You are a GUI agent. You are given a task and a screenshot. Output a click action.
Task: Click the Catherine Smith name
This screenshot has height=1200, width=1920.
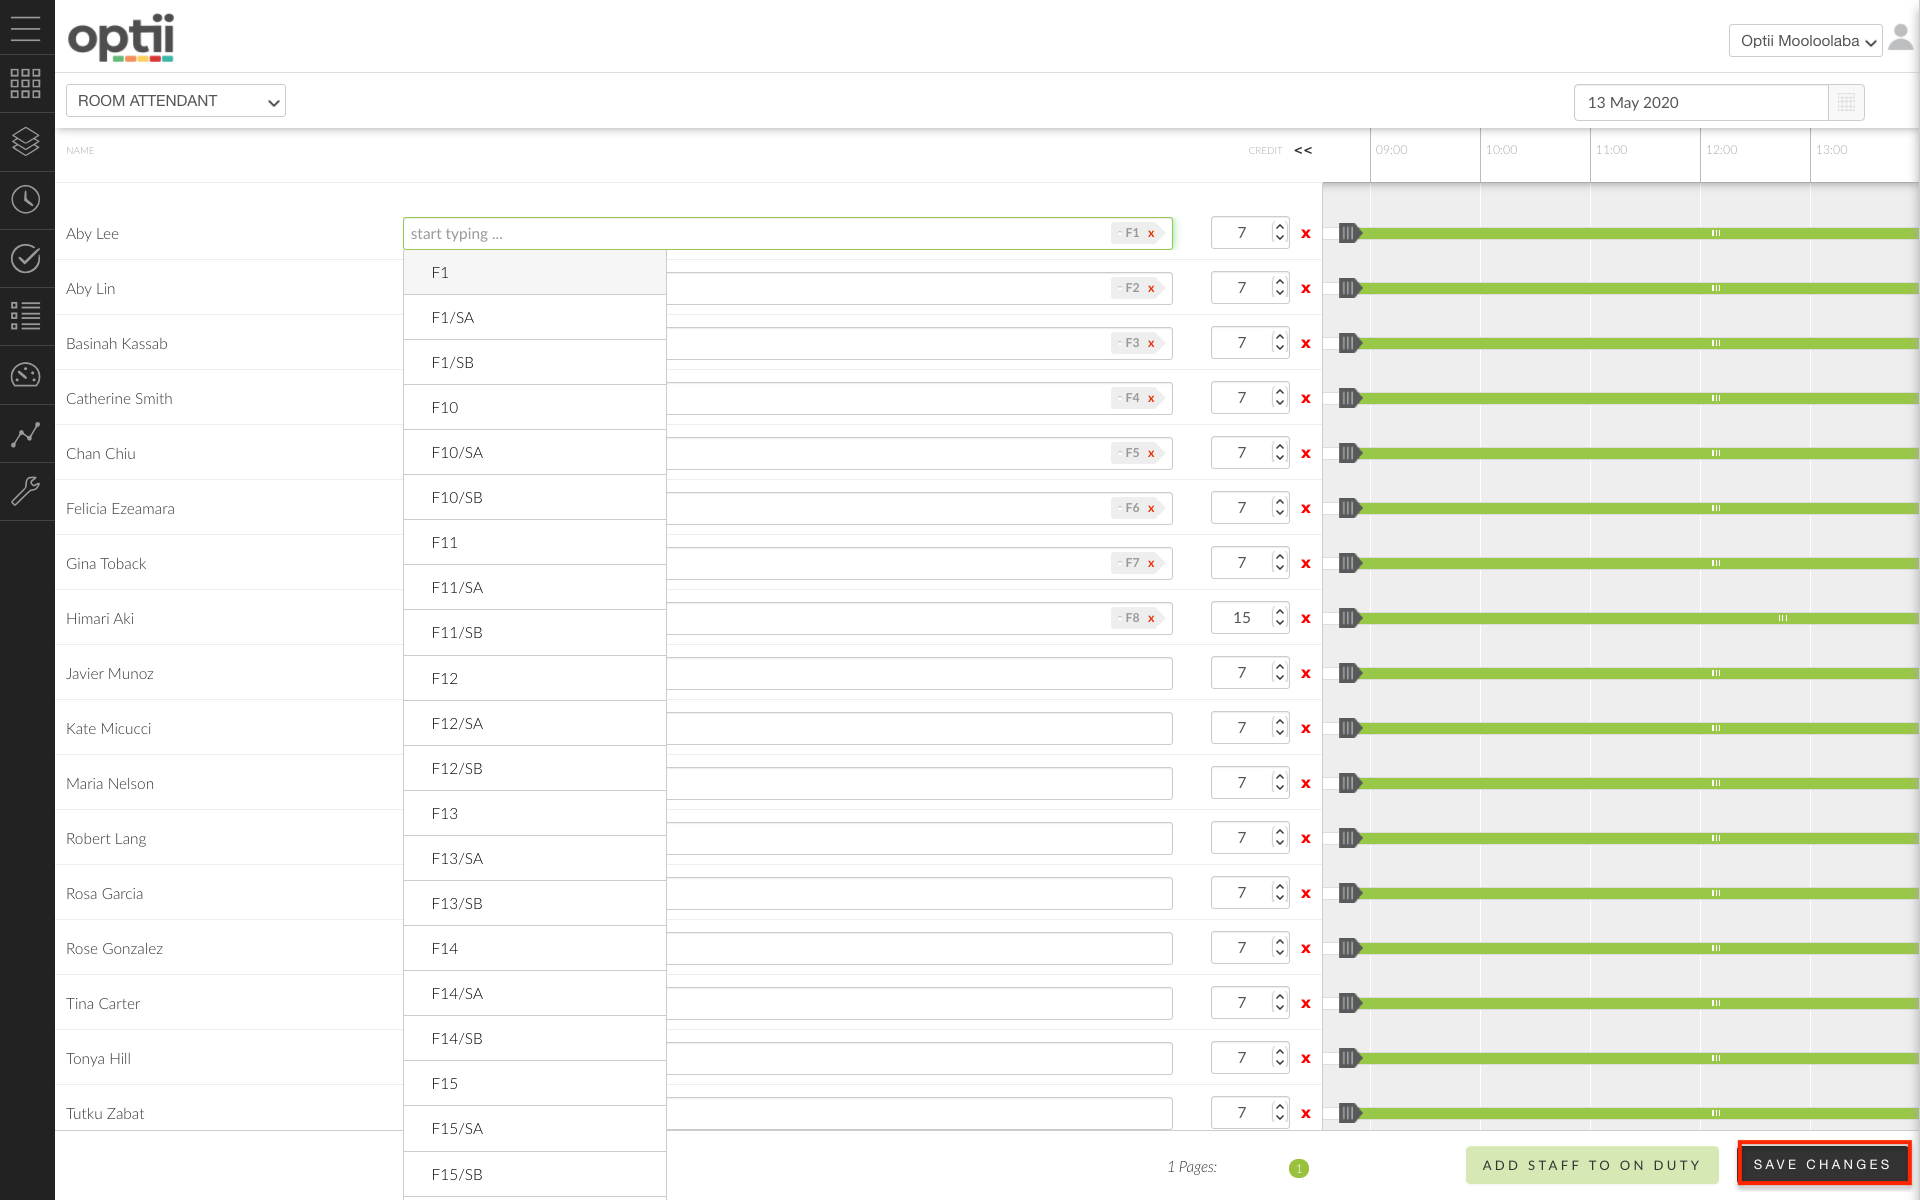pyautogui.click(x=119, y=399)
